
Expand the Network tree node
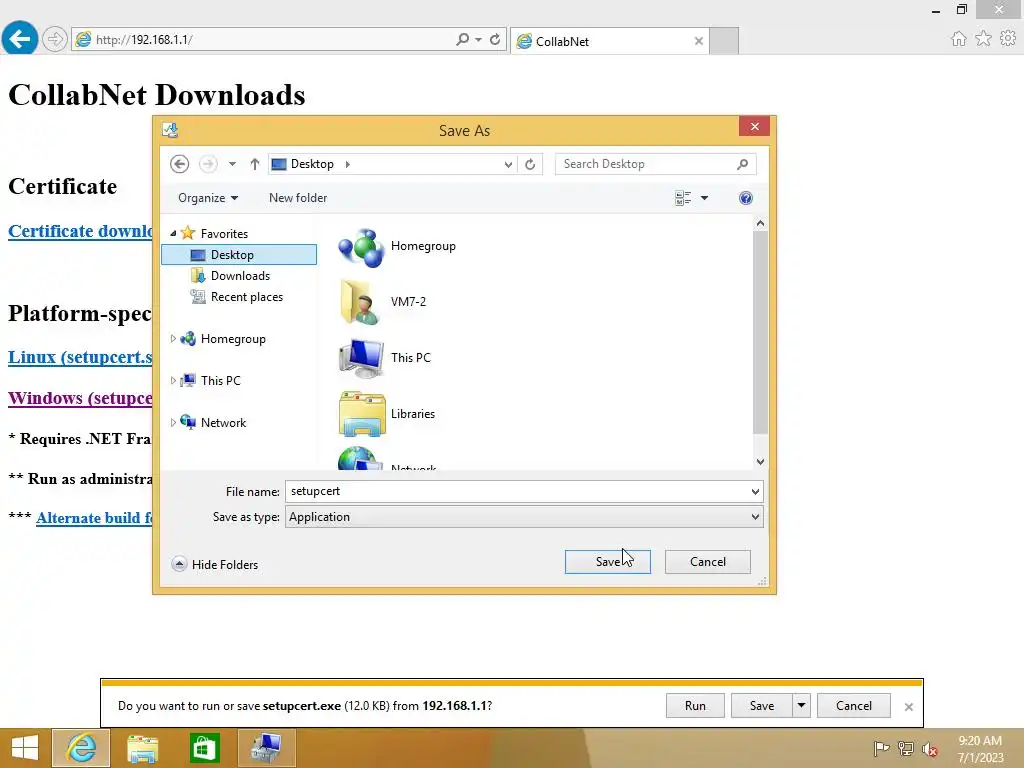pos(173,423)
